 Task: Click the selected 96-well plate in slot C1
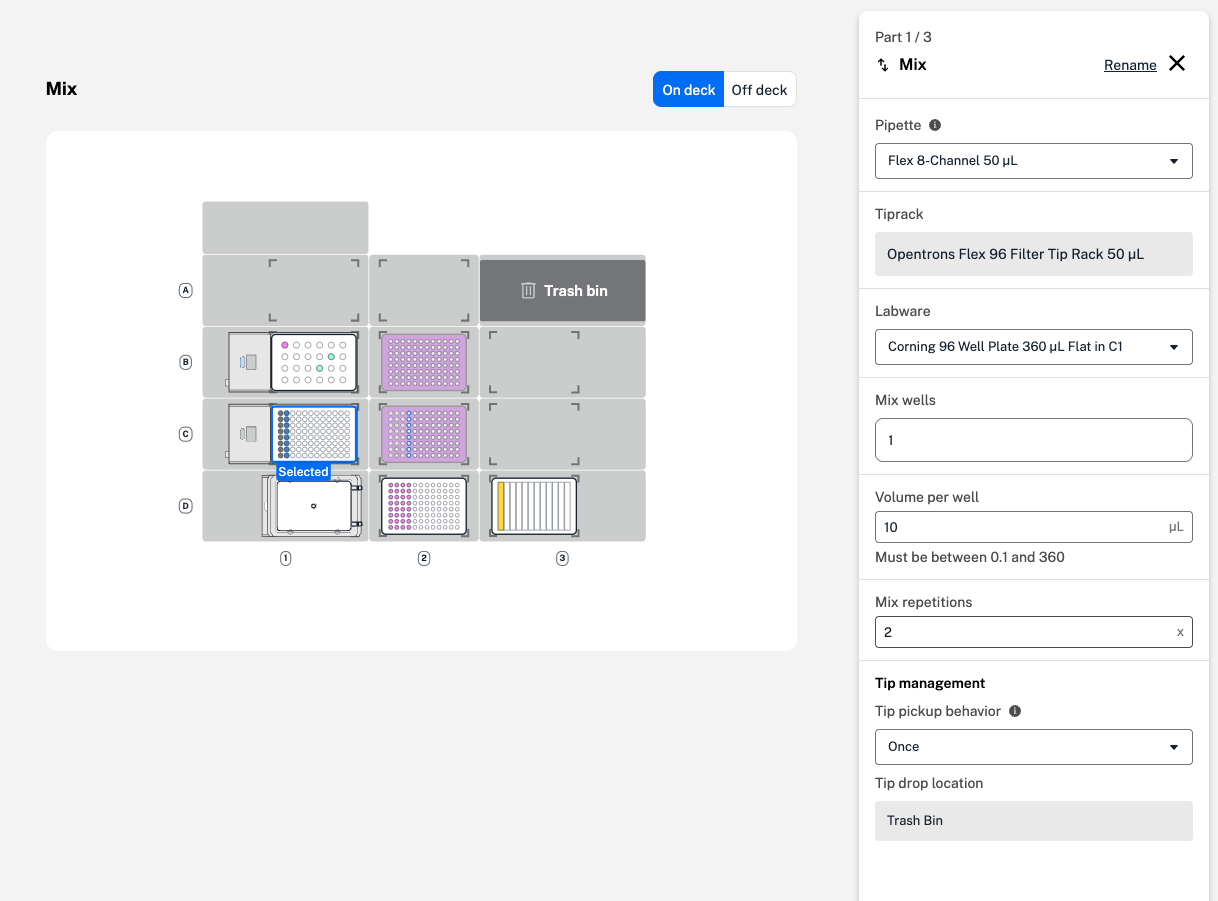pyautogui.click(x=313, y=434)
